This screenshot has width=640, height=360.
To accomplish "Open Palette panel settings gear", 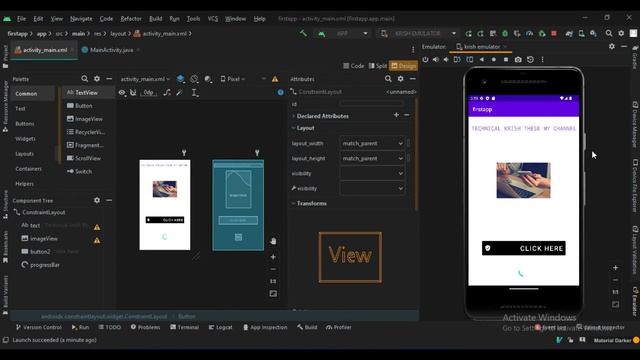I will pos(97,79).
